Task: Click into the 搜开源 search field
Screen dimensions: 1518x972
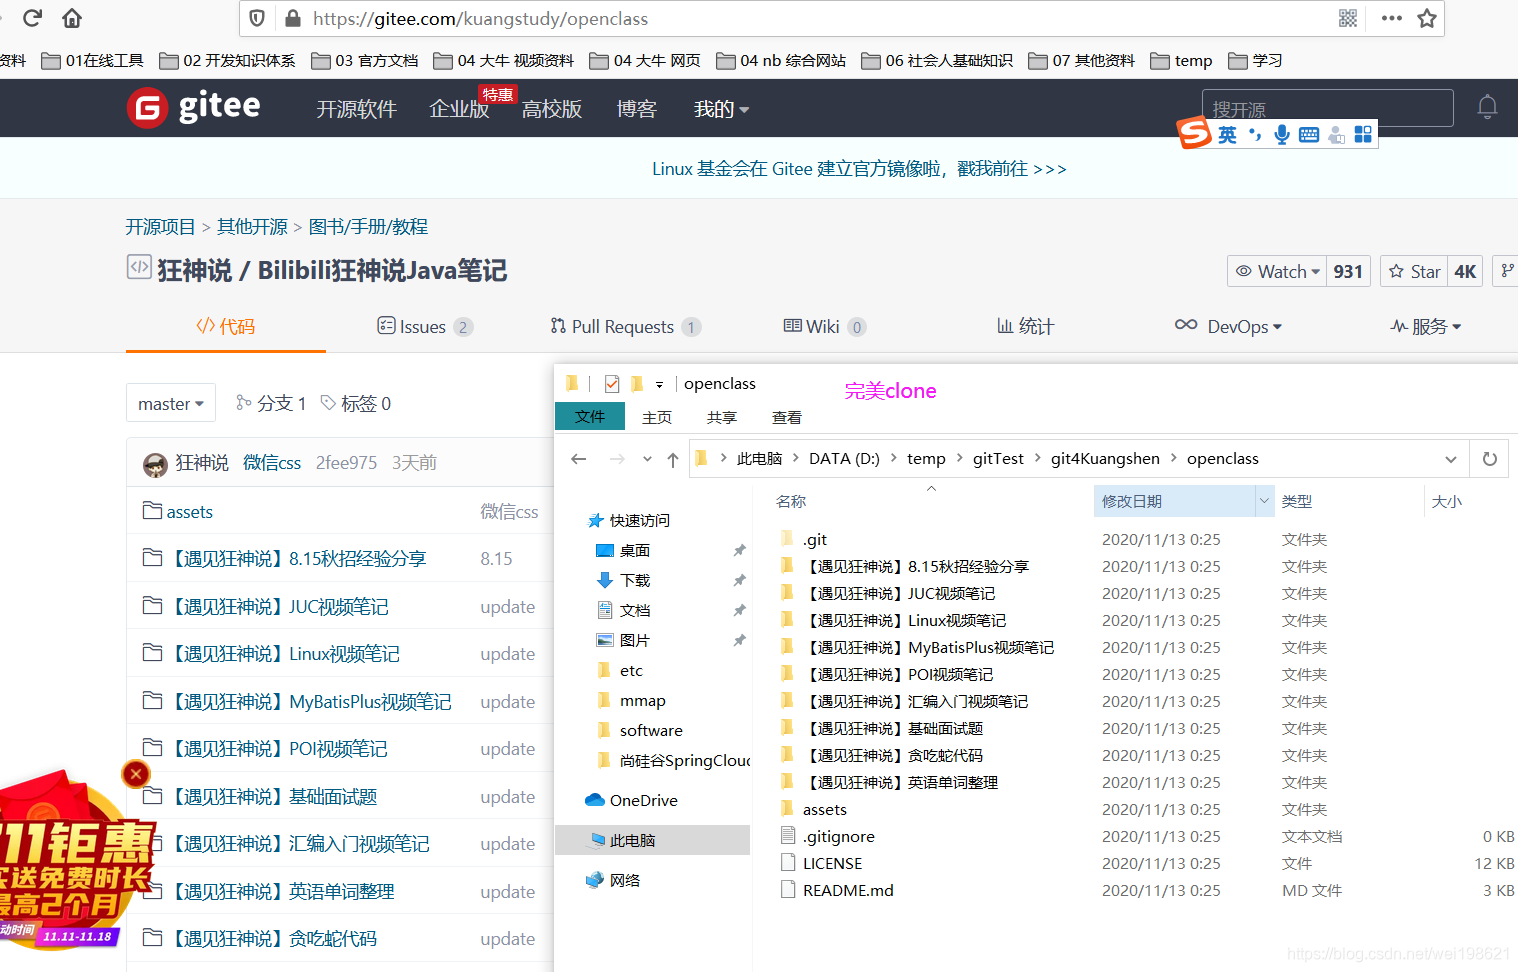Action: [x=1327, y=108]
